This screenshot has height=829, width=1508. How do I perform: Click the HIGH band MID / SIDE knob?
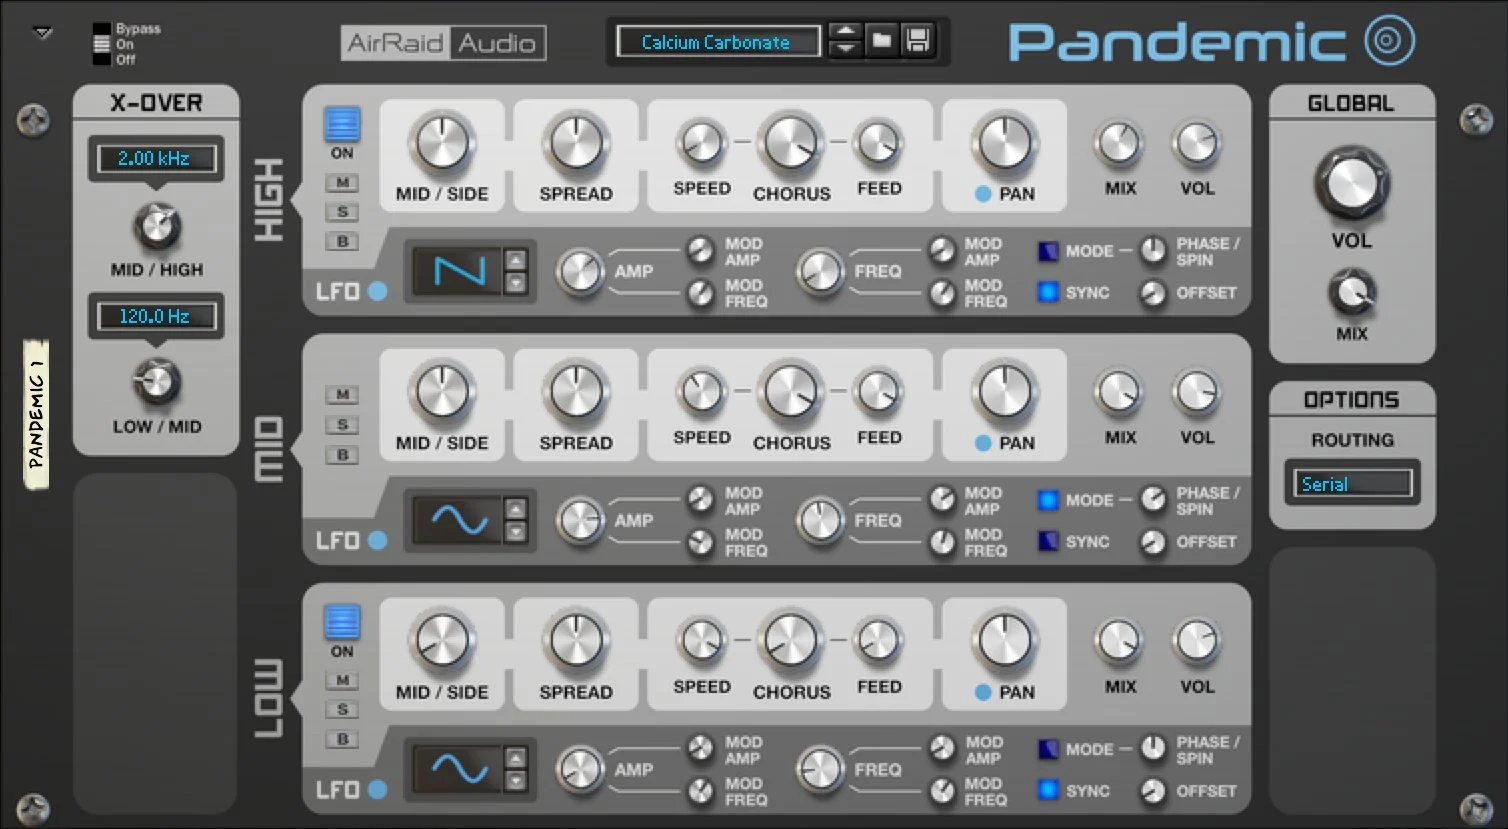click(x=441, y=143)
